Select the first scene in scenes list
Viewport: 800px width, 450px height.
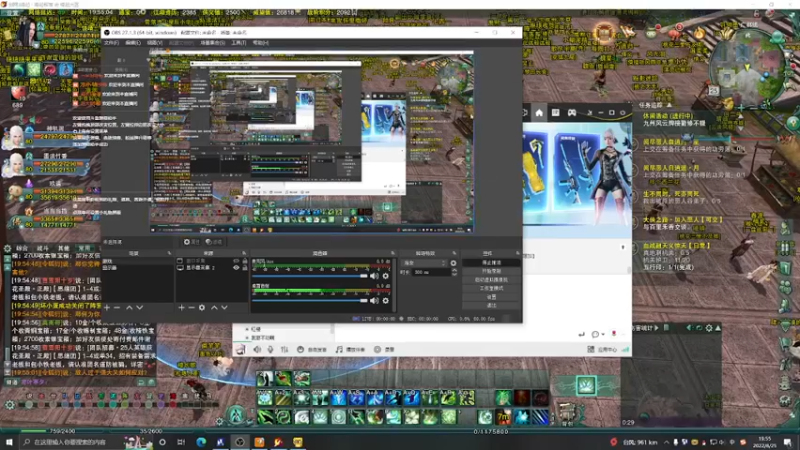(138, 261)
